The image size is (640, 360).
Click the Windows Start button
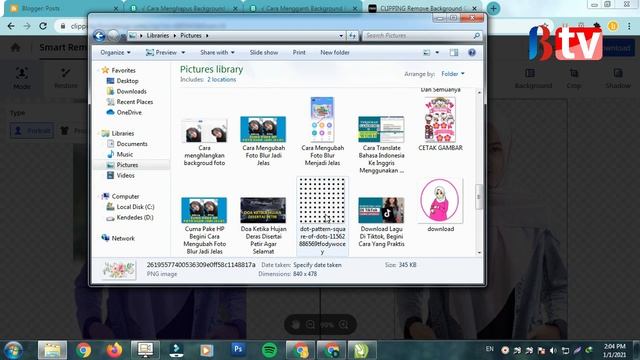point(13,350)
